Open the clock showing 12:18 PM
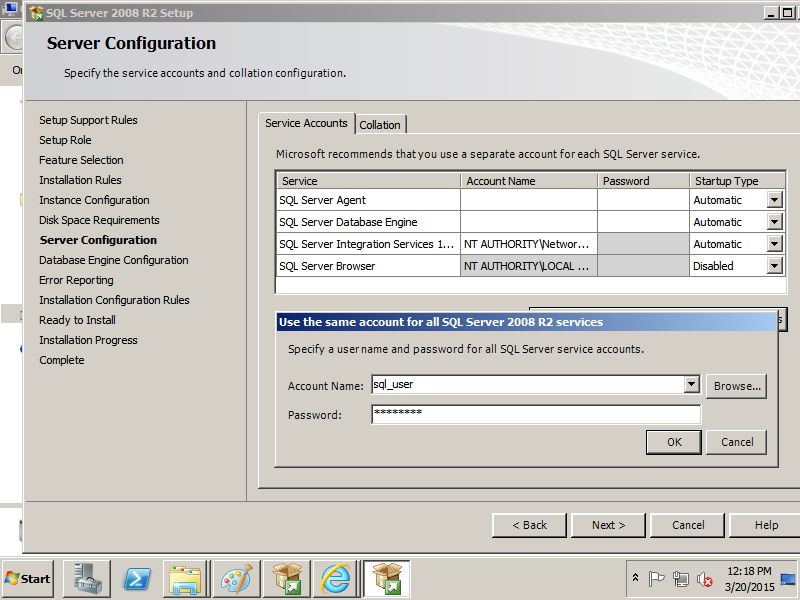 pyautogui.click(x=749, y=579)
